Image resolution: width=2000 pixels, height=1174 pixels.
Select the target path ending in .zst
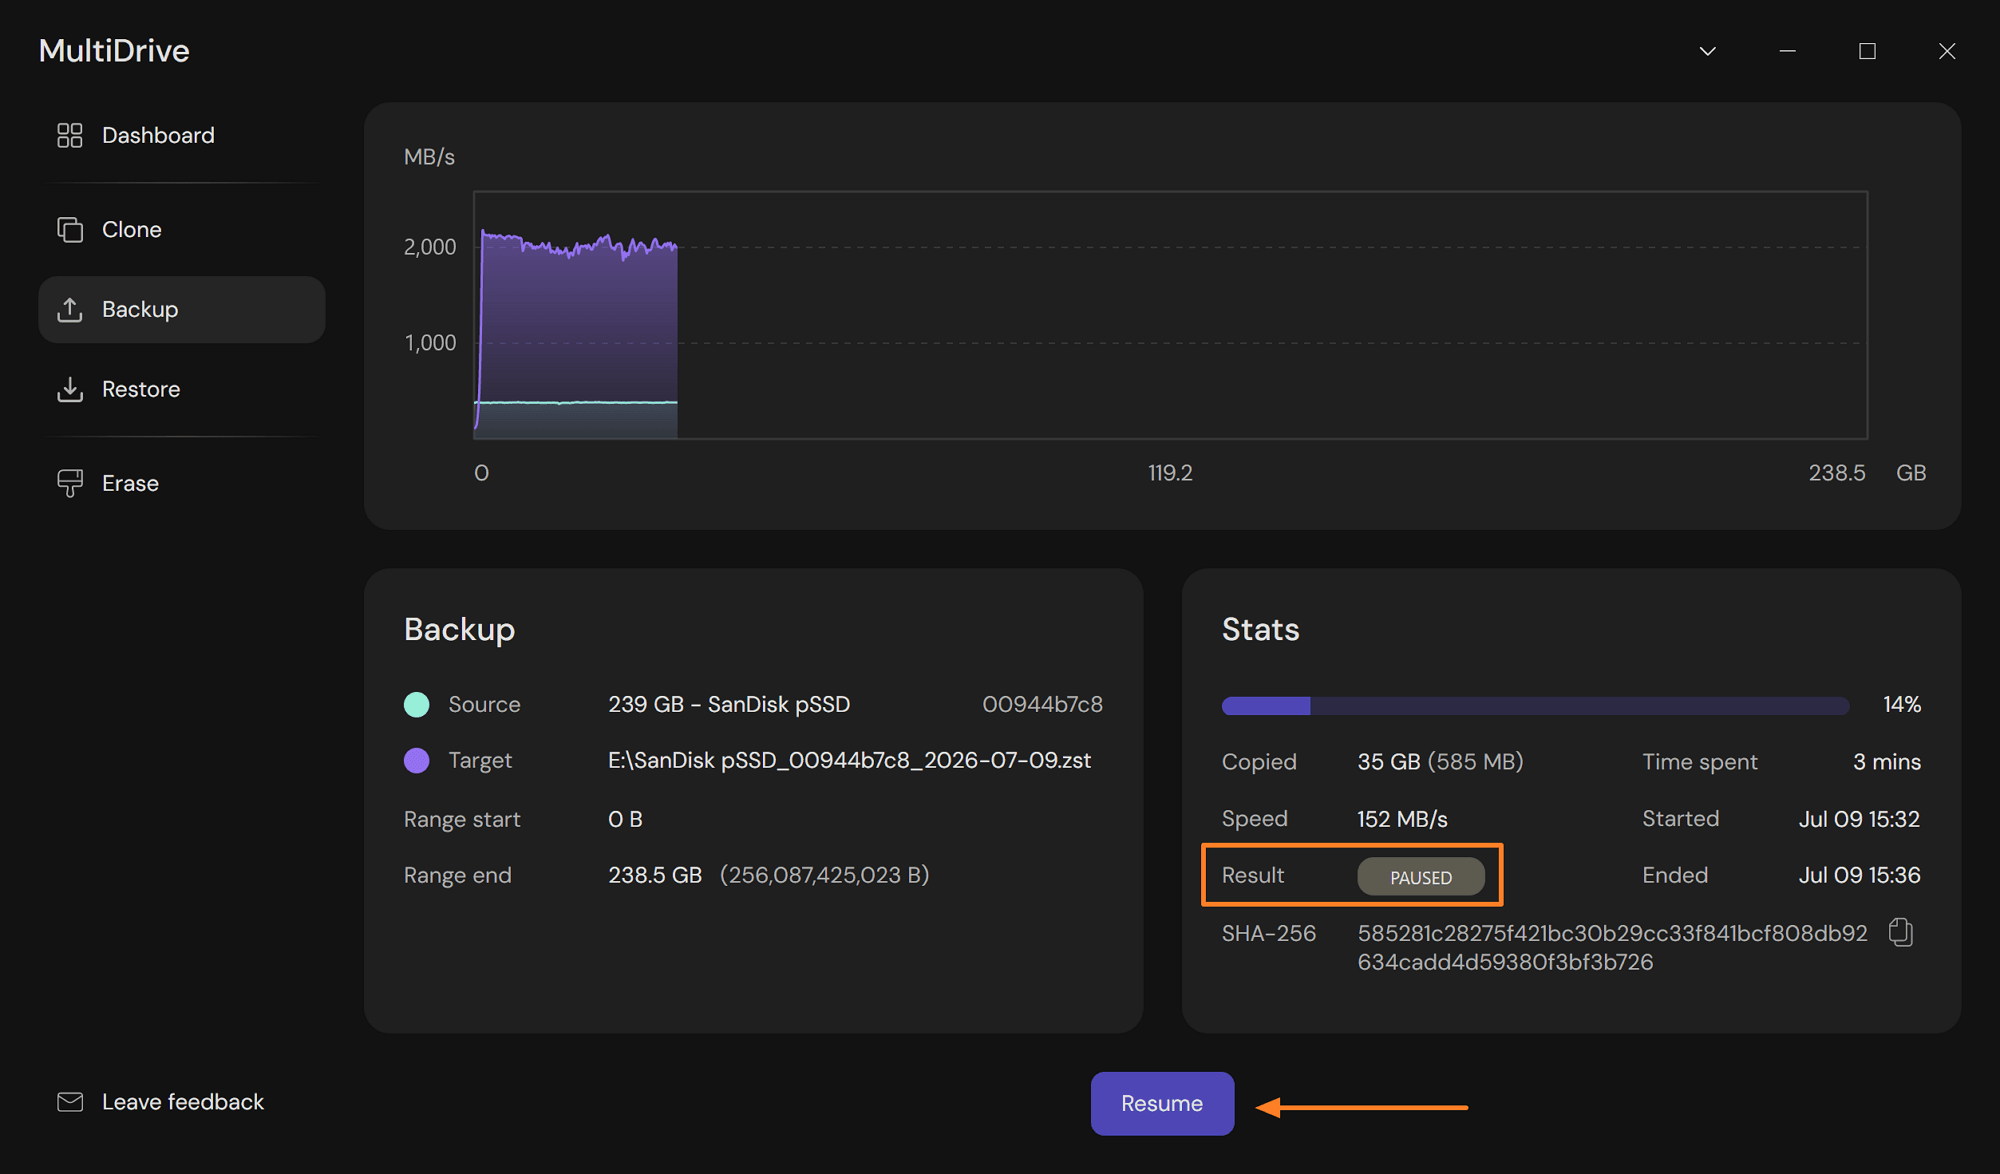(x=850, y=761)
